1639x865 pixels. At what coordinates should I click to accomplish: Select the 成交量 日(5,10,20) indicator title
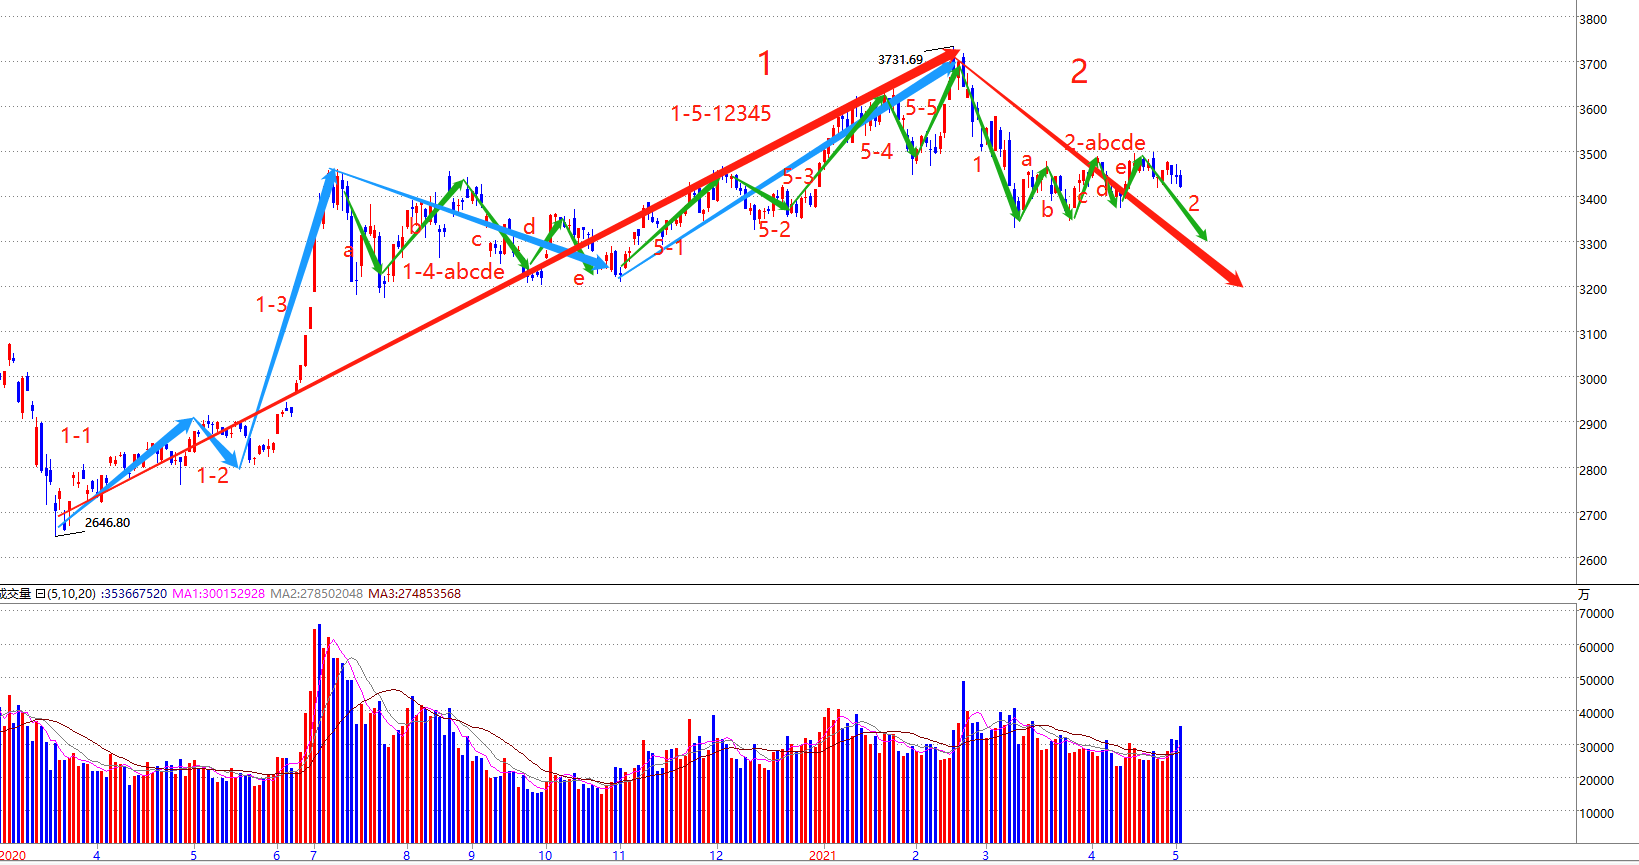(48, 594)
